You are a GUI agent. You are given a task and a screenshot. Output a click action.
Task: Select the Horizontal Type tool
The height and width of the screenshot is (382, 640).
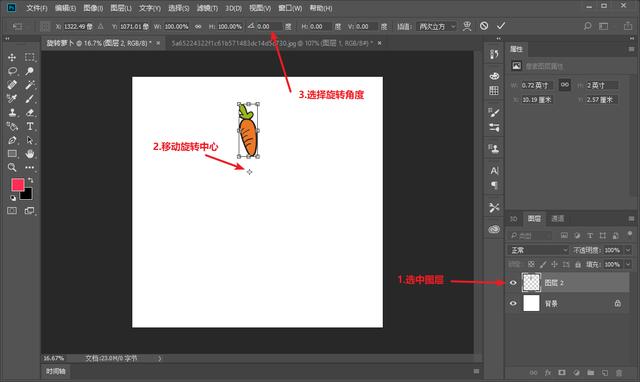(29, 127)
